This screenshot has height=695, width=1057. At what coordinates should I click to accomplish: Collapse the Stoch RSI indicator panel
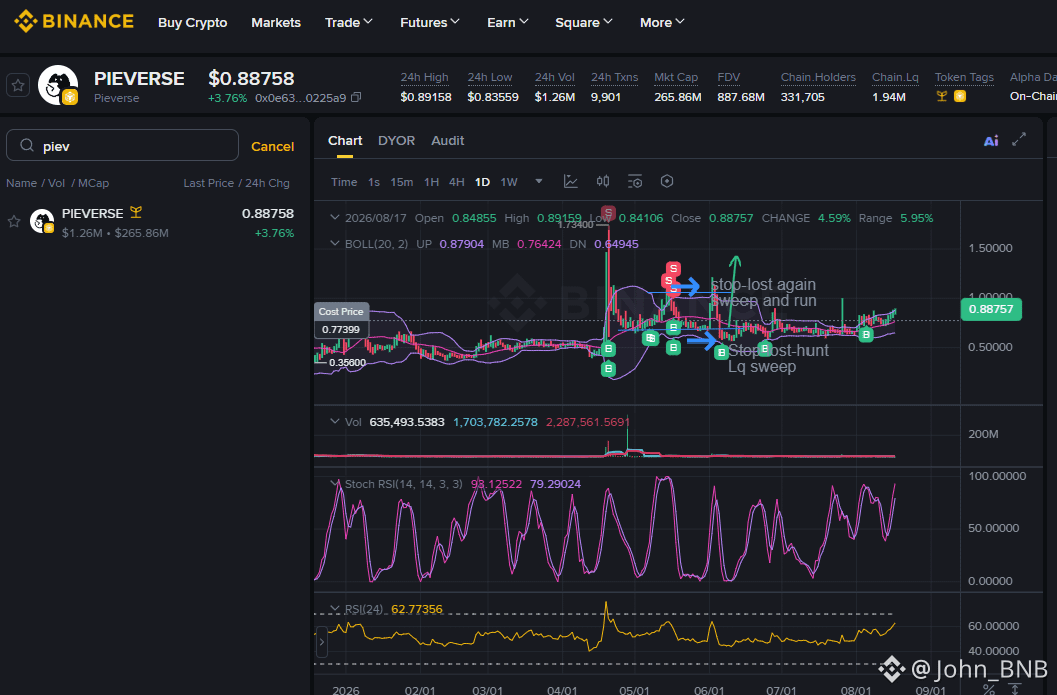click(334, 483)
